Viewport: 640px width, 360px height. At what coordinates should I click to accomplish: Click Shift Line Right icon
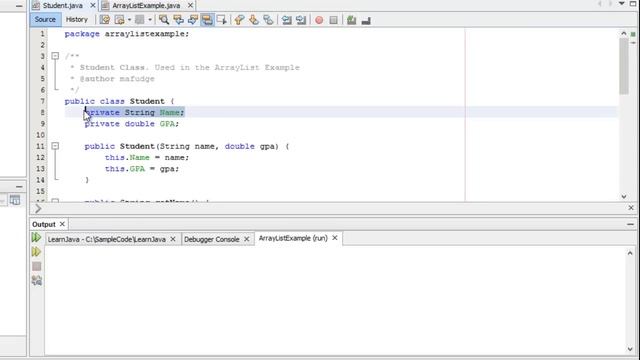(x=301, y=20)
